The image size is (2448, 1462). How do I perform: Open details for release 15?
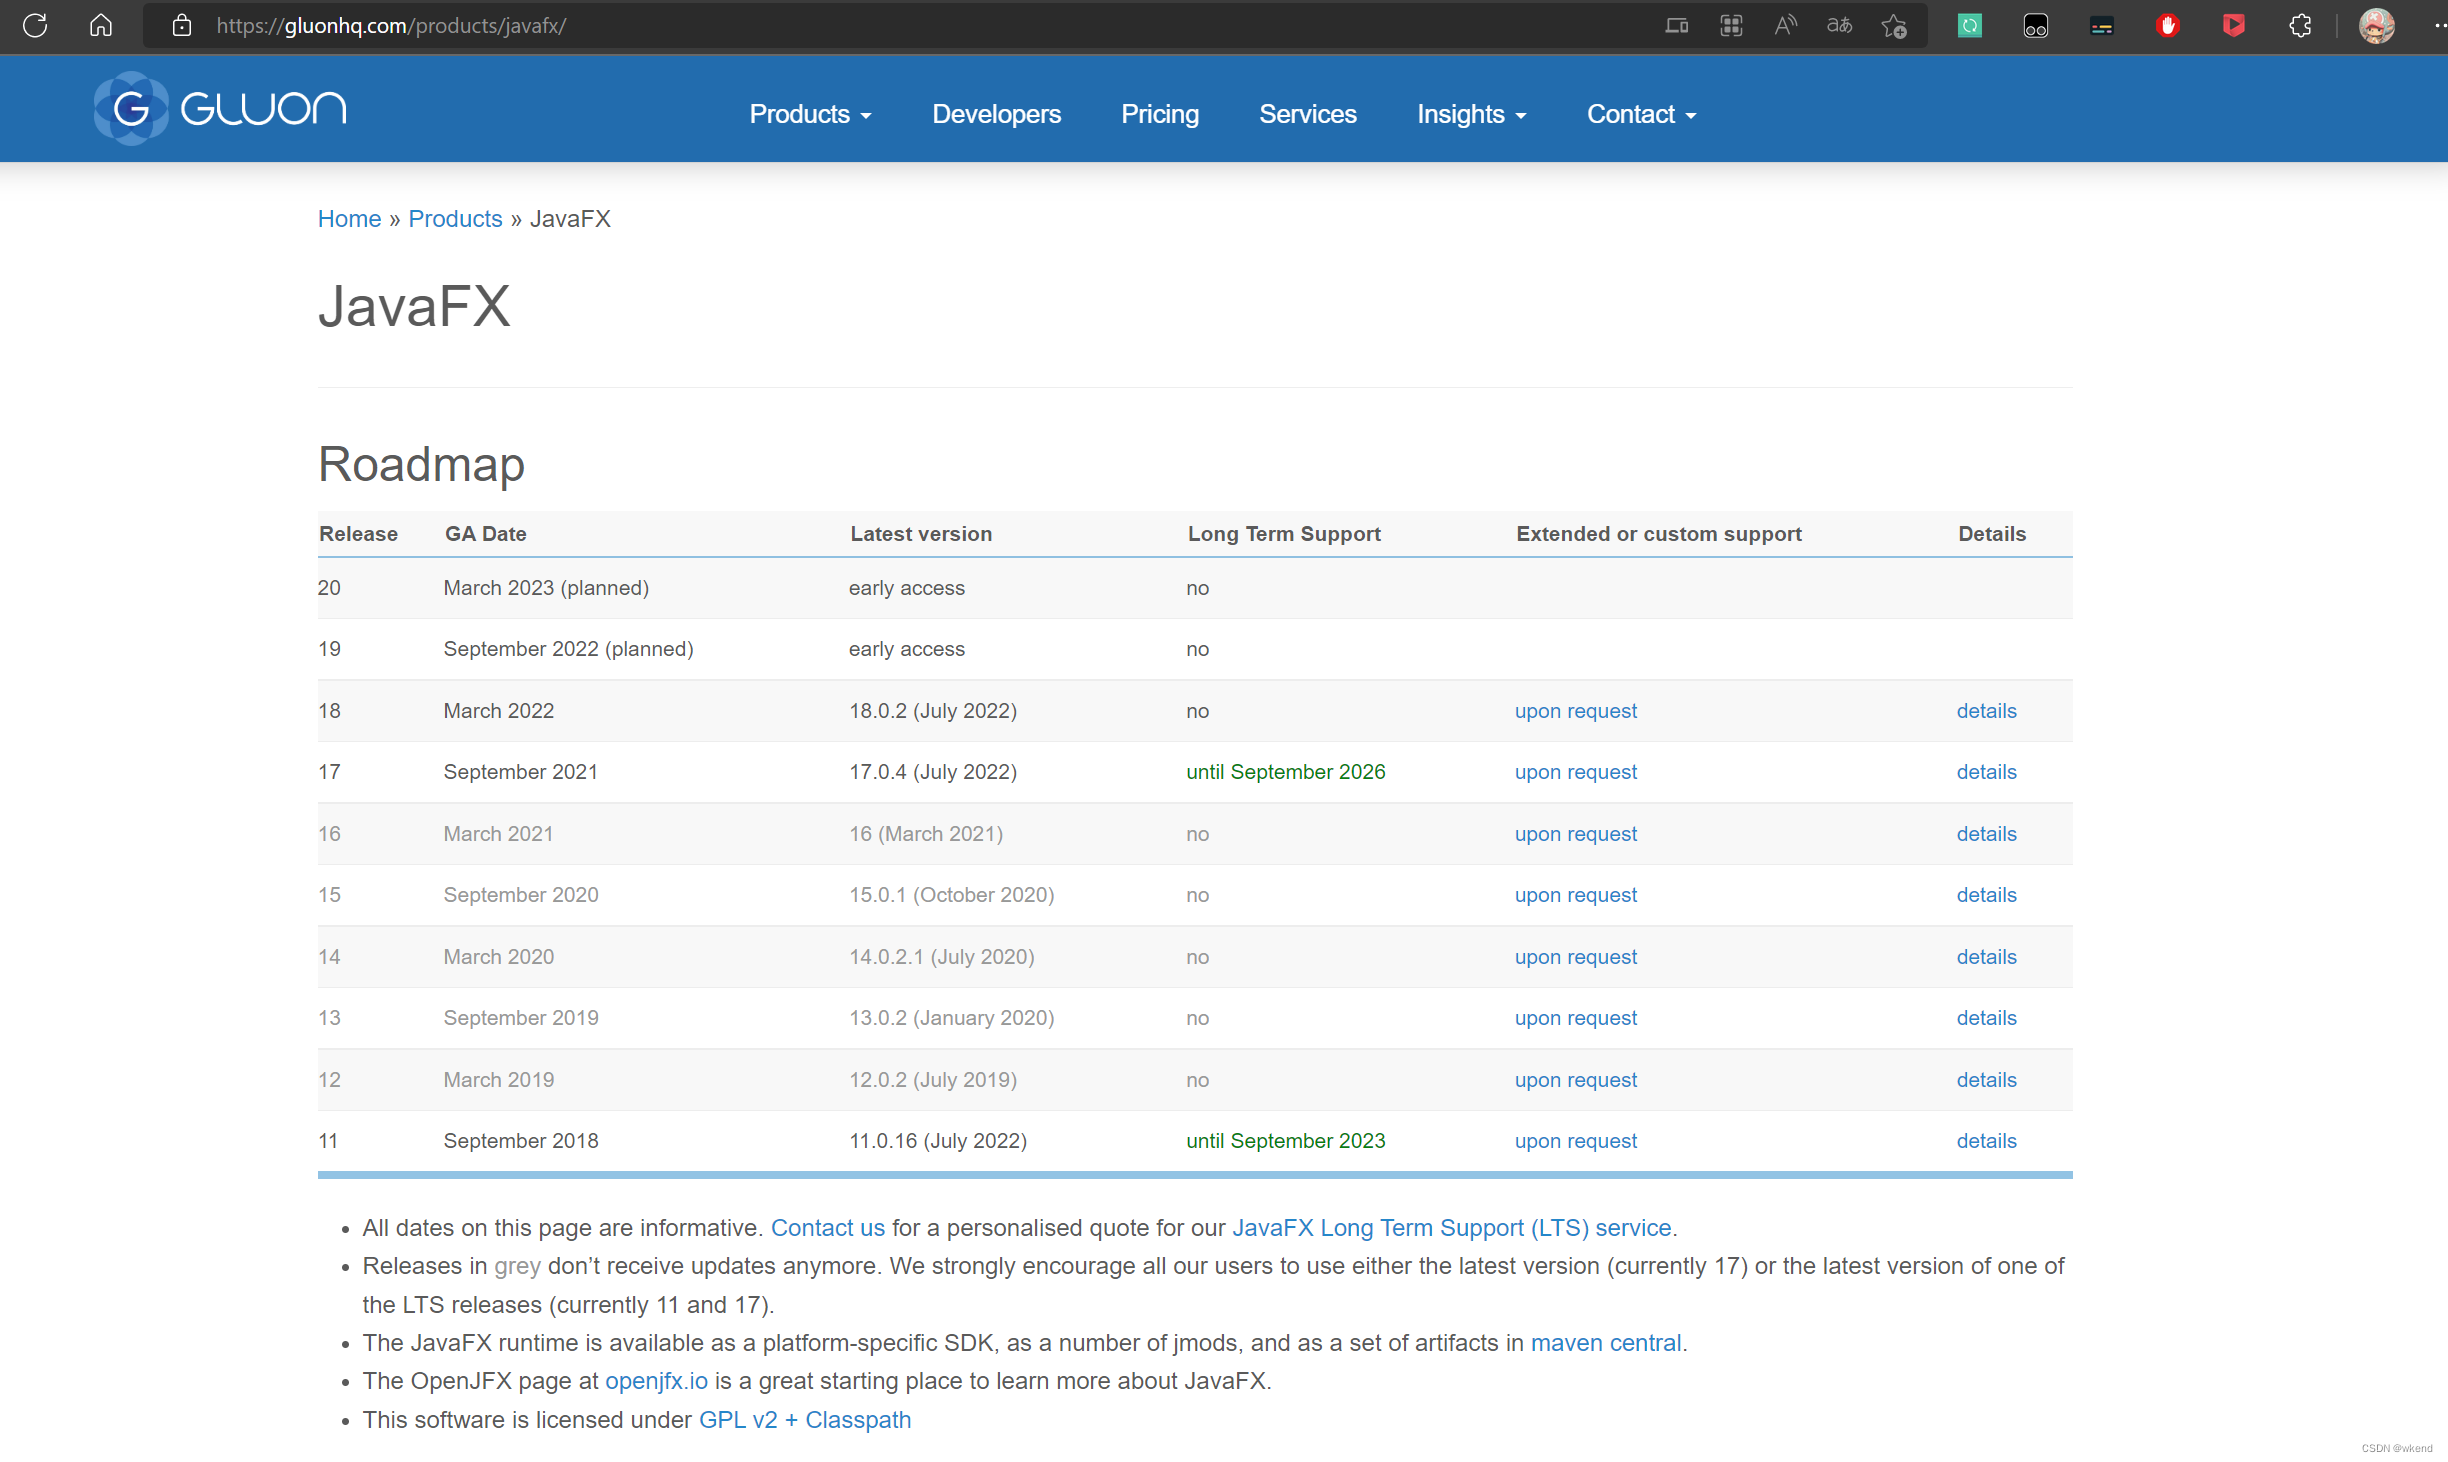(x=1986, y=895)
